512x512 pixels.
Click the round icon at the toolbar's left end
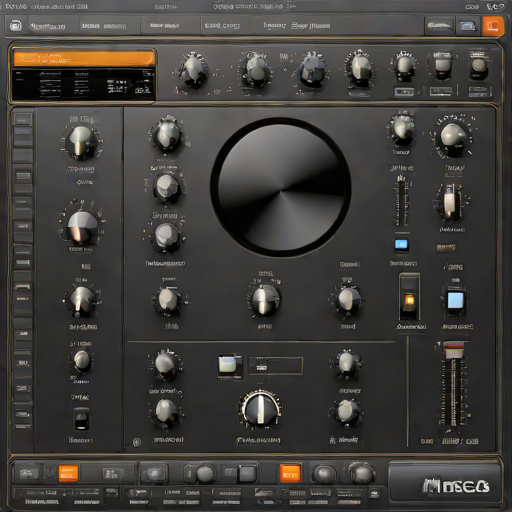tap(15, 26)
